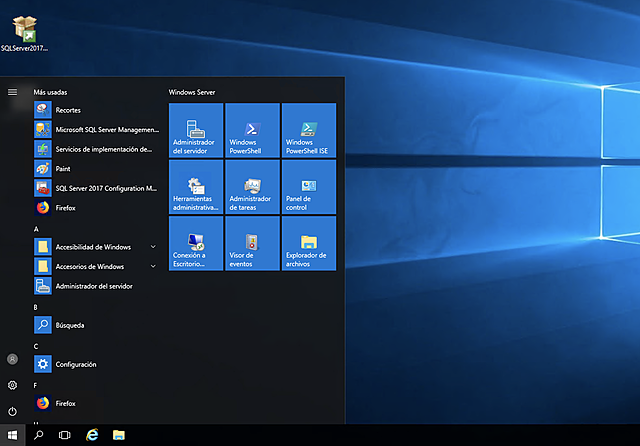This screenshot has width=640, height=446.
Task: Launch Internet Explorer from taskbar
Action: [92, 435]
